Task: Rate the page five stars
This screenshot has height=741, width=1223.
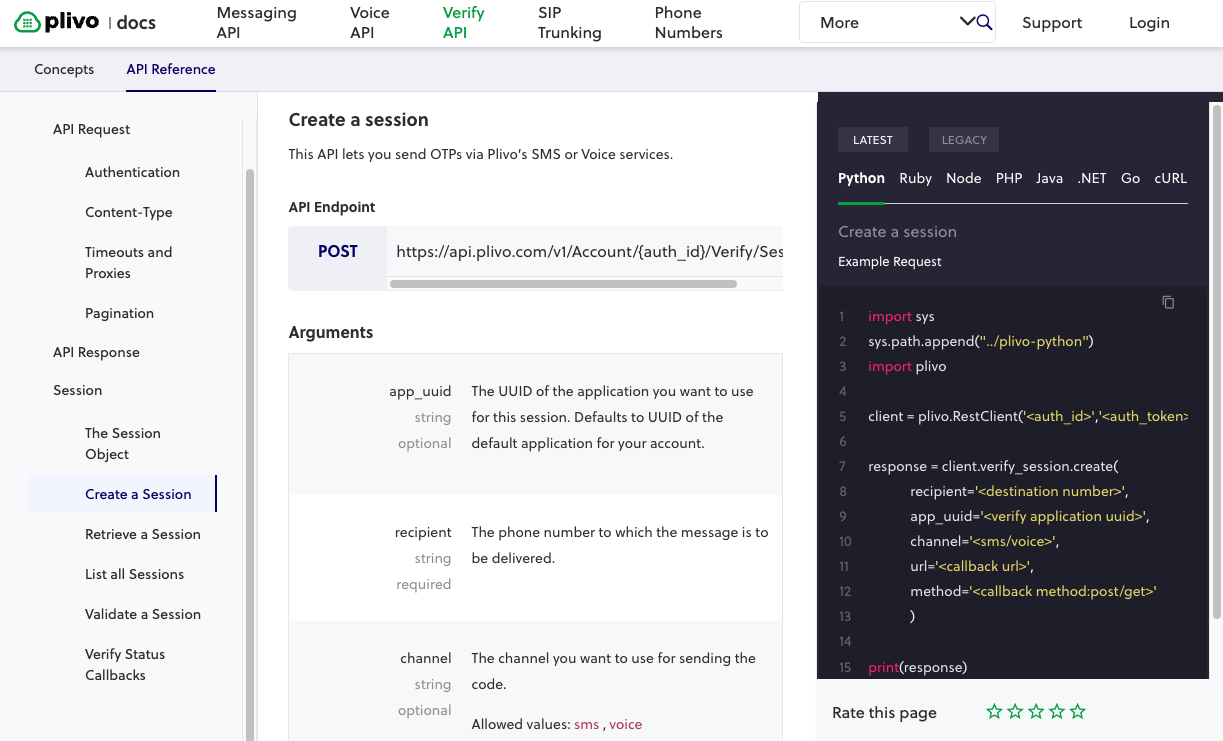Action: (1077, 712)
